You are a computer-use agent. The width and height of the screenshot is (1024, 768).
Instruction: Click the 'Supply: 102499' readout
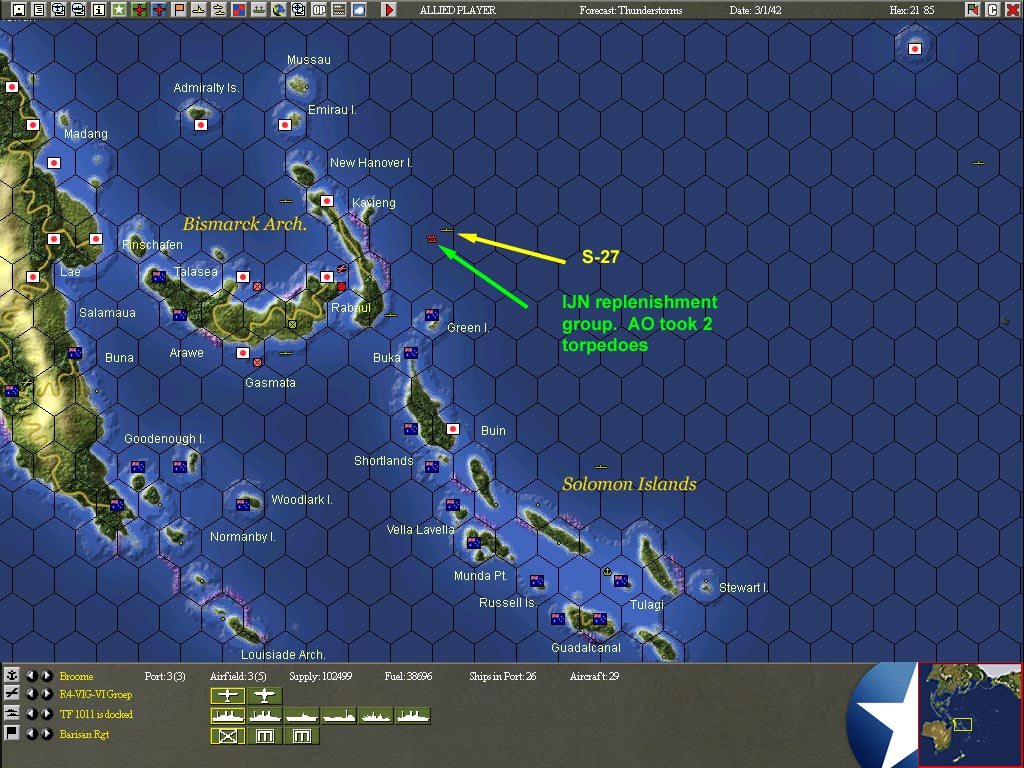tap(321, 676)
